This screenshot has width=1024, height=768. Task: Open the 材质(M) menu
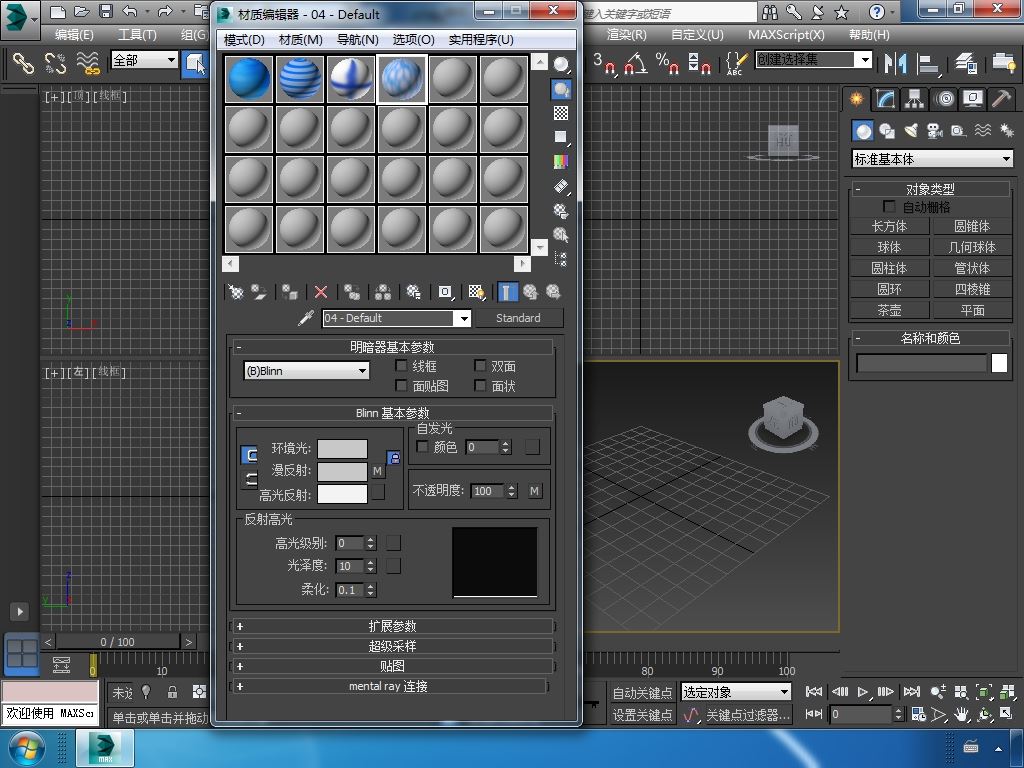pos(300,39)
